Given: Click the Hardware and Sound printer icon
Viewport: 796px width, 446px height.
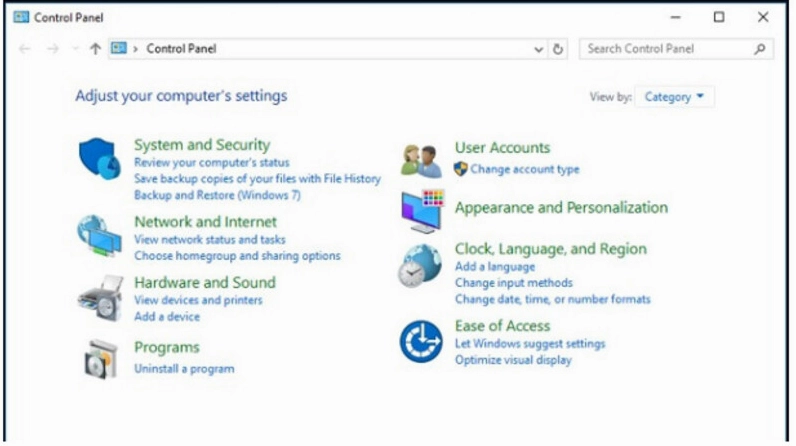Looking at the screenshot, I should pos(99,297).
